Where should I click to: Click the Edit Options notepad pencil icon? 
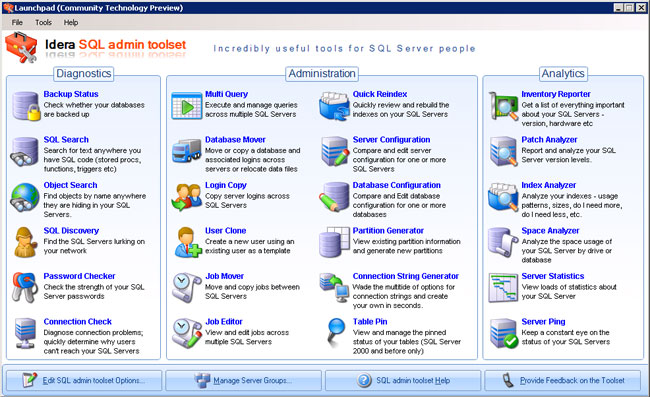[x=29, y=380]
